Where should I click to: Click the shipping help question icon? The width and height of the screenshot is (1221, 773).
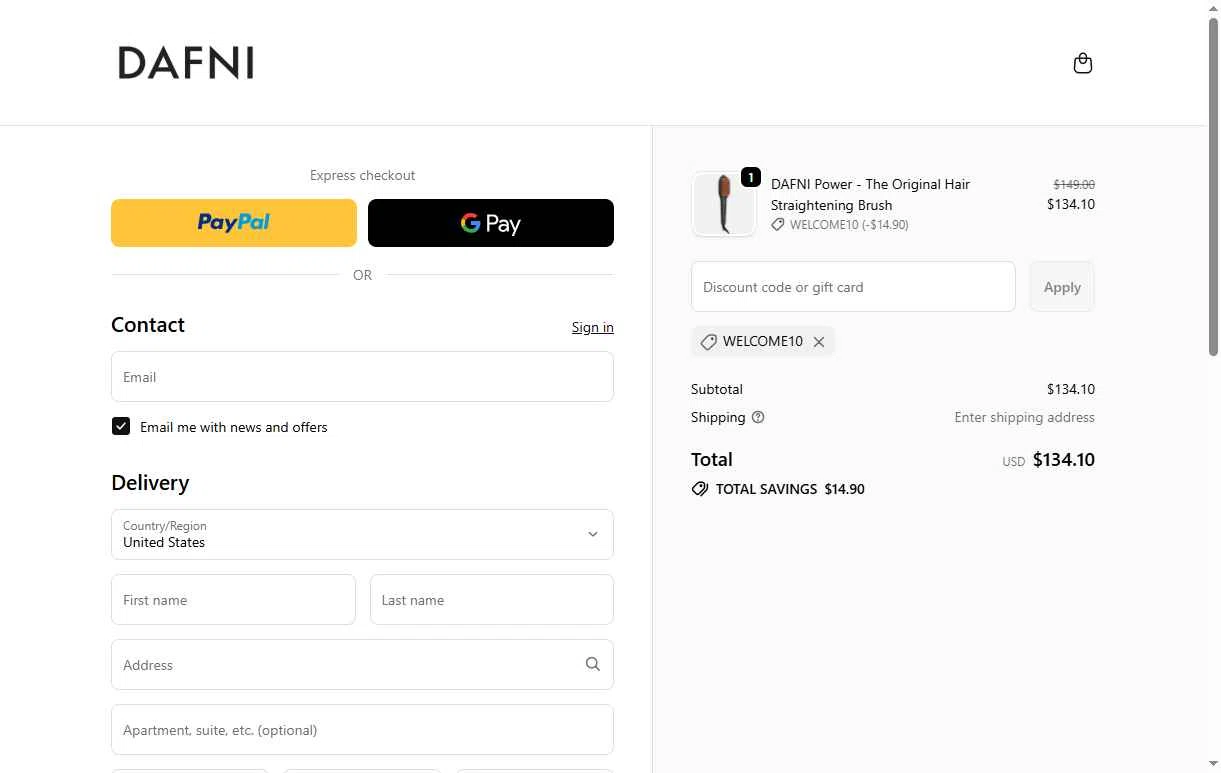[758, 418]
